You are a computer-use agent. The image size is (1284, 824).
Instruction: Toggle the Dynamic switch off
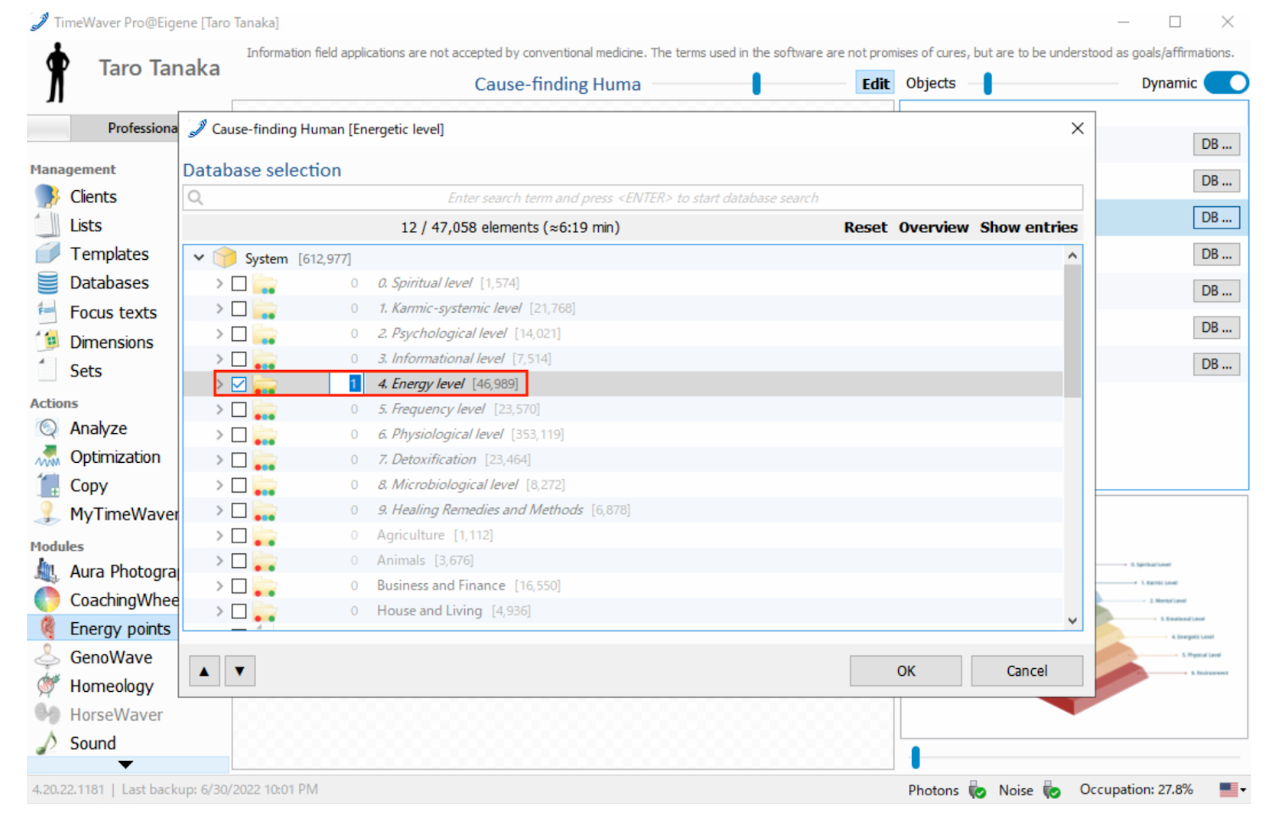pyautogui.click(x=1225, y=83)
